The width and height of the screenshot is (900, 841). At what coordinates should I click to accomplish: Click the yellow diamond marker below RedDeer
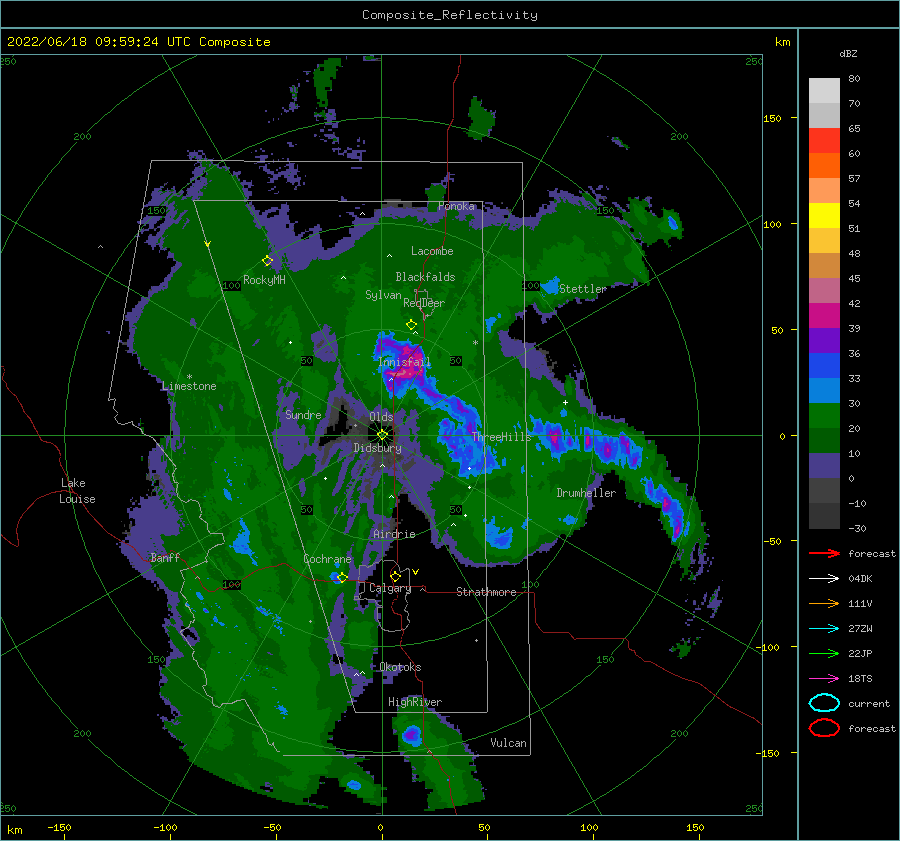(x=412, y=325)
